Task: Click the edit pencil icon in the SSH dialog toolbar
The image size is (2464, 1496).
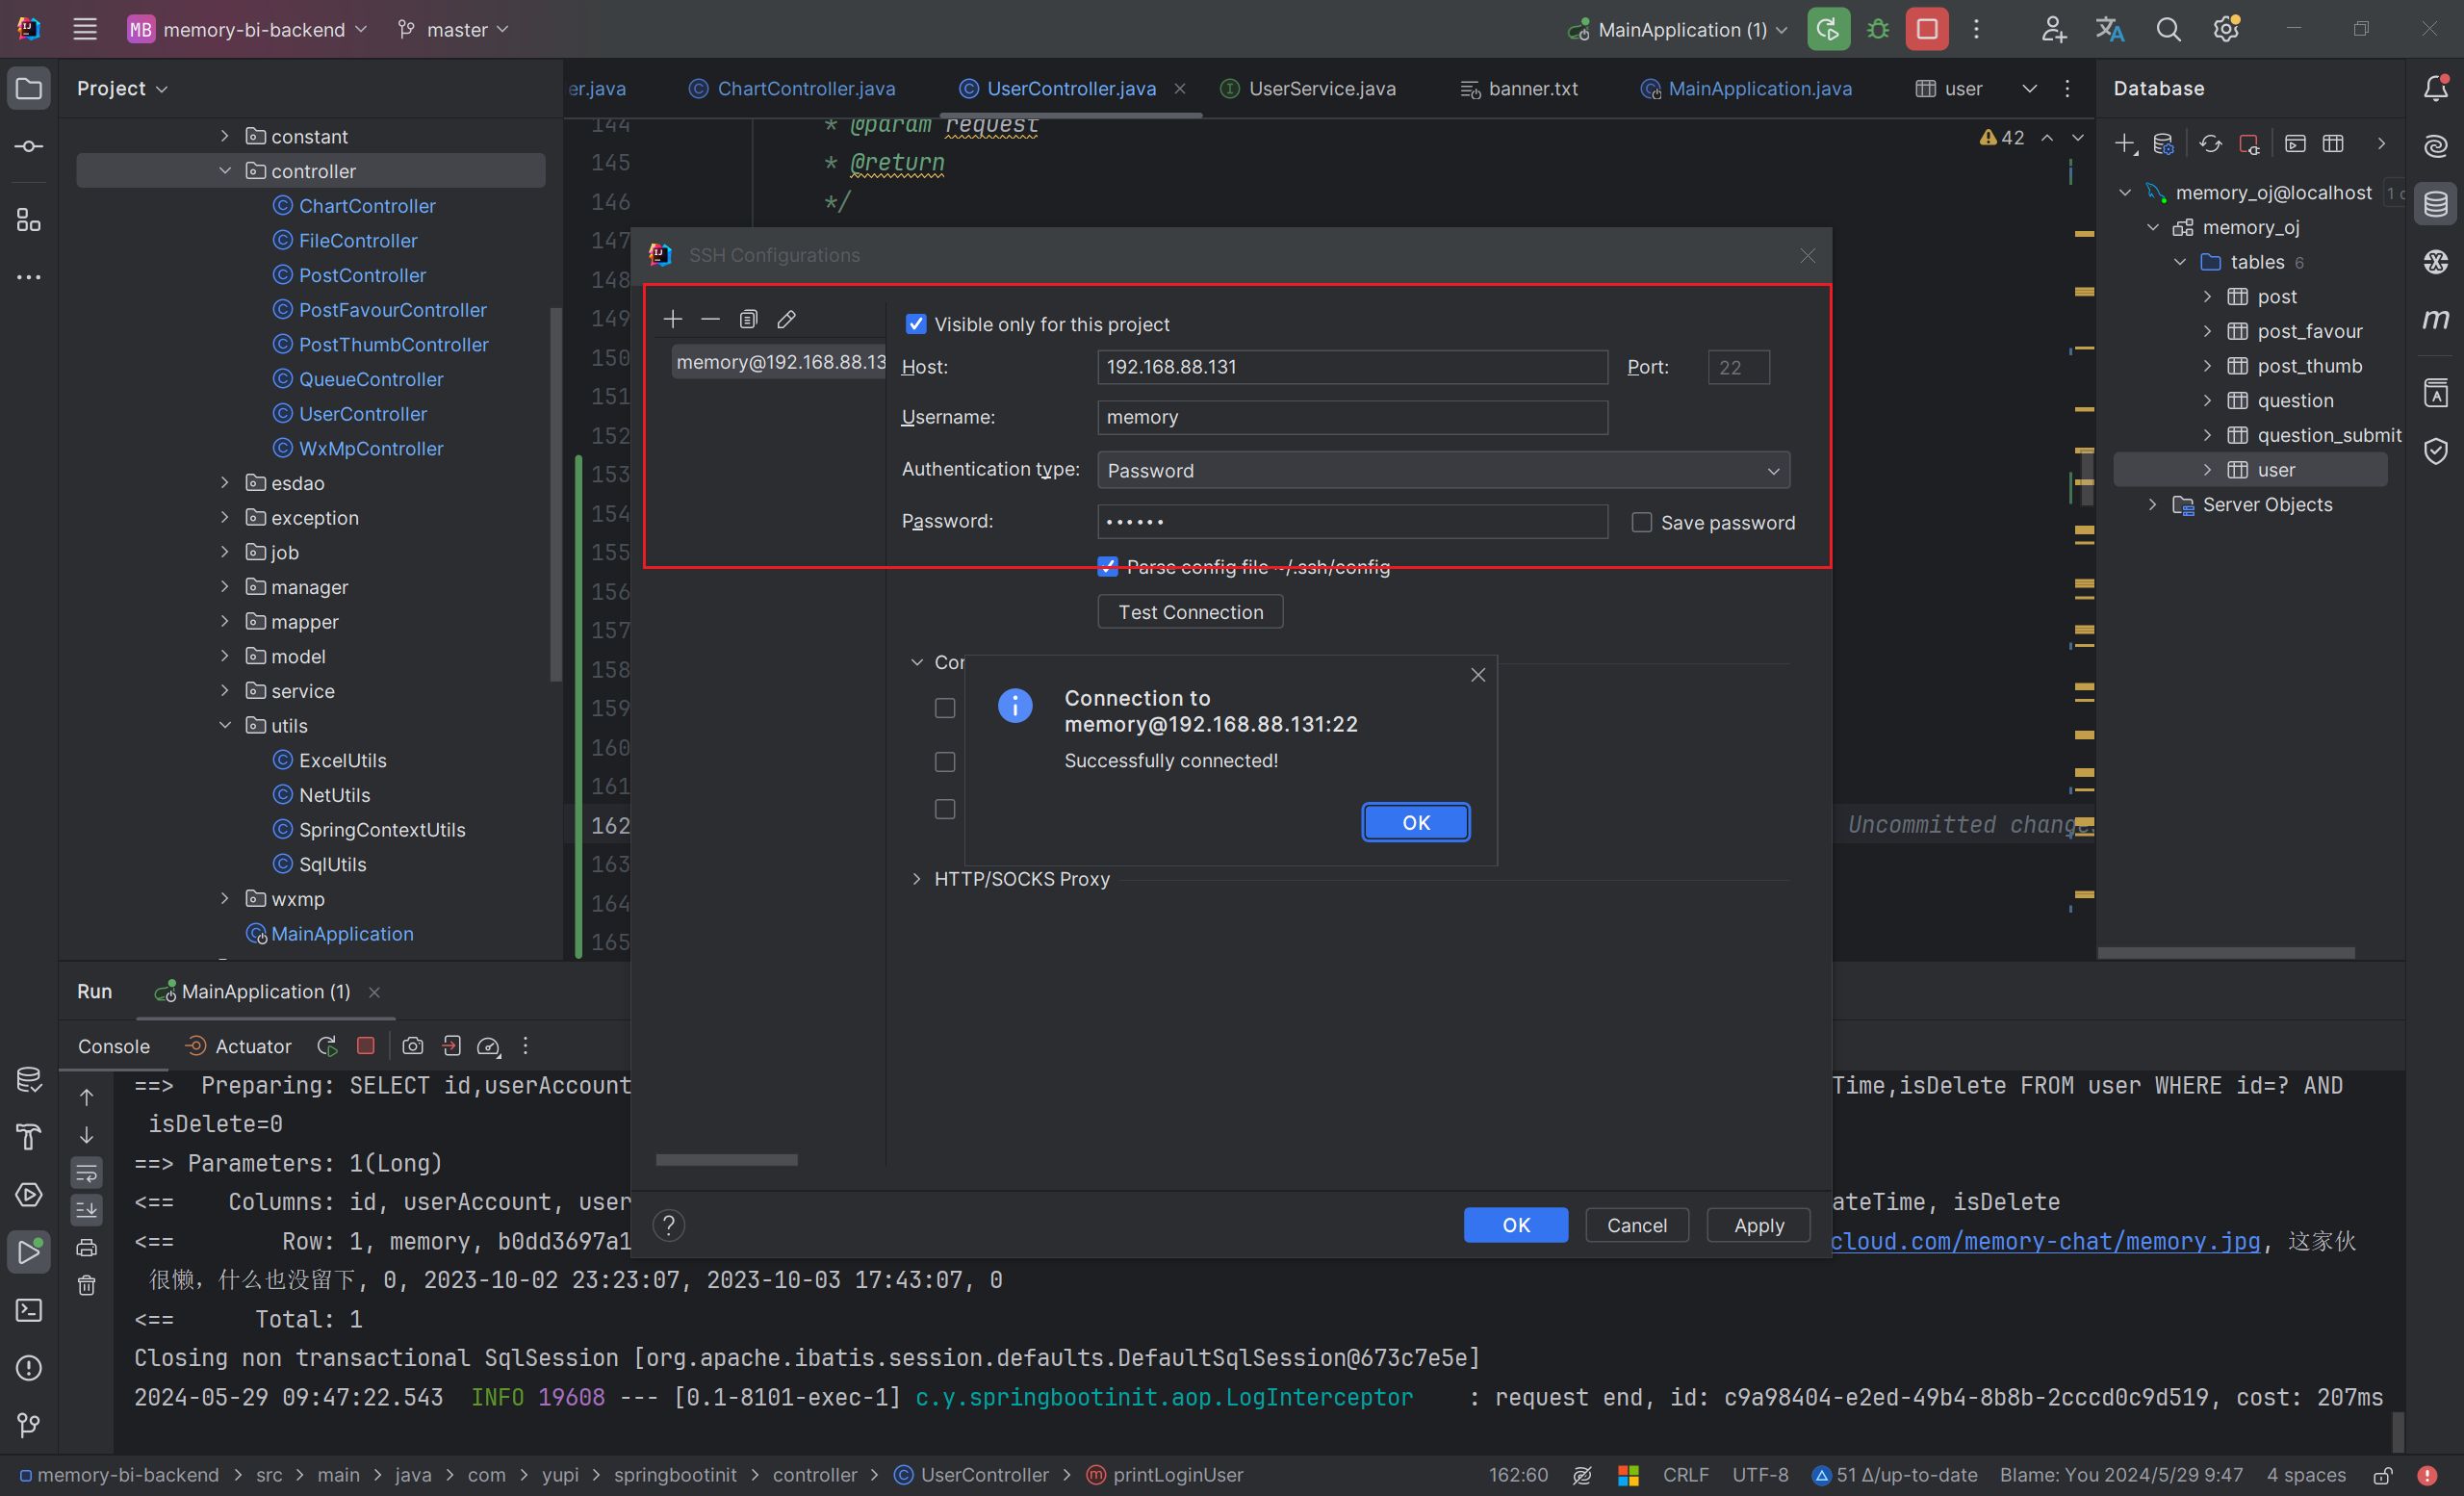Action: click(786, 319)
